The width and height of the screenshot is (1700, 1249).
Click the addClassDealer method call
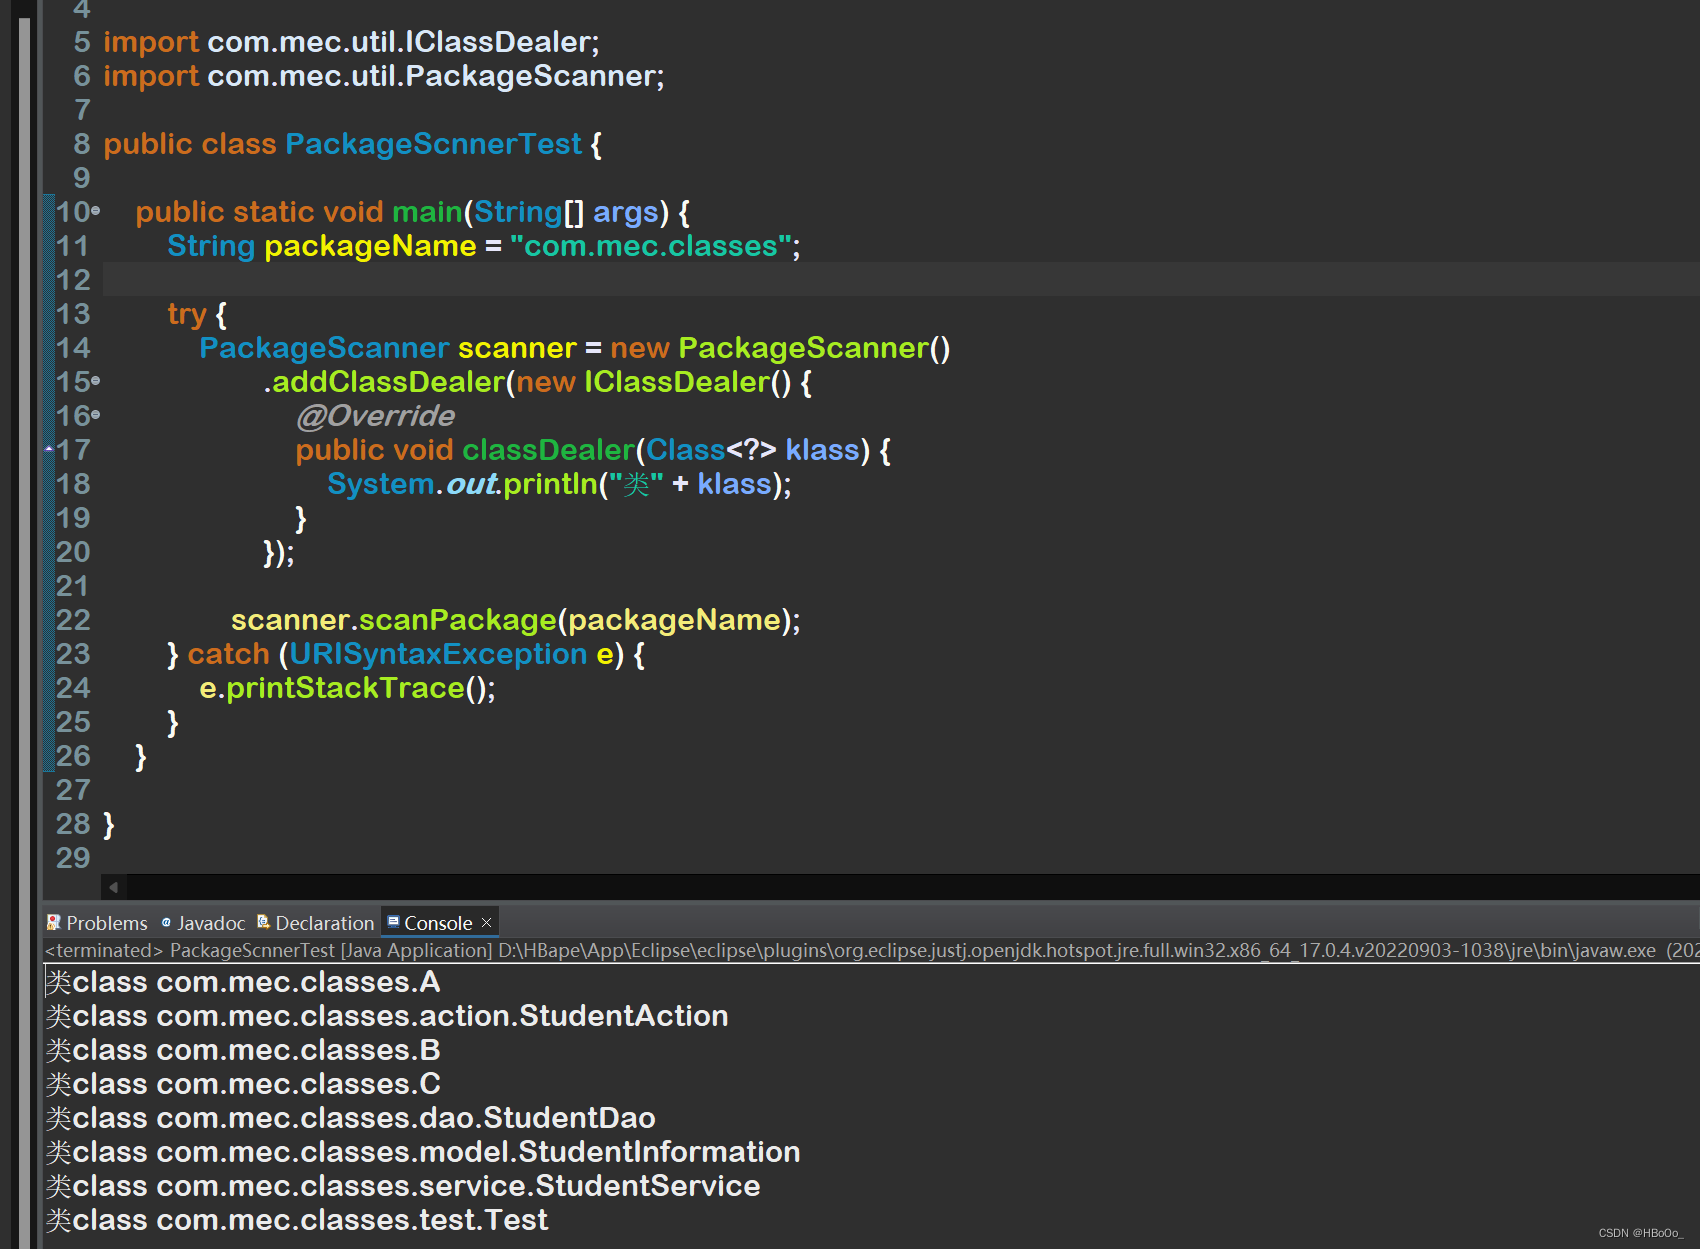coord(388,382)
